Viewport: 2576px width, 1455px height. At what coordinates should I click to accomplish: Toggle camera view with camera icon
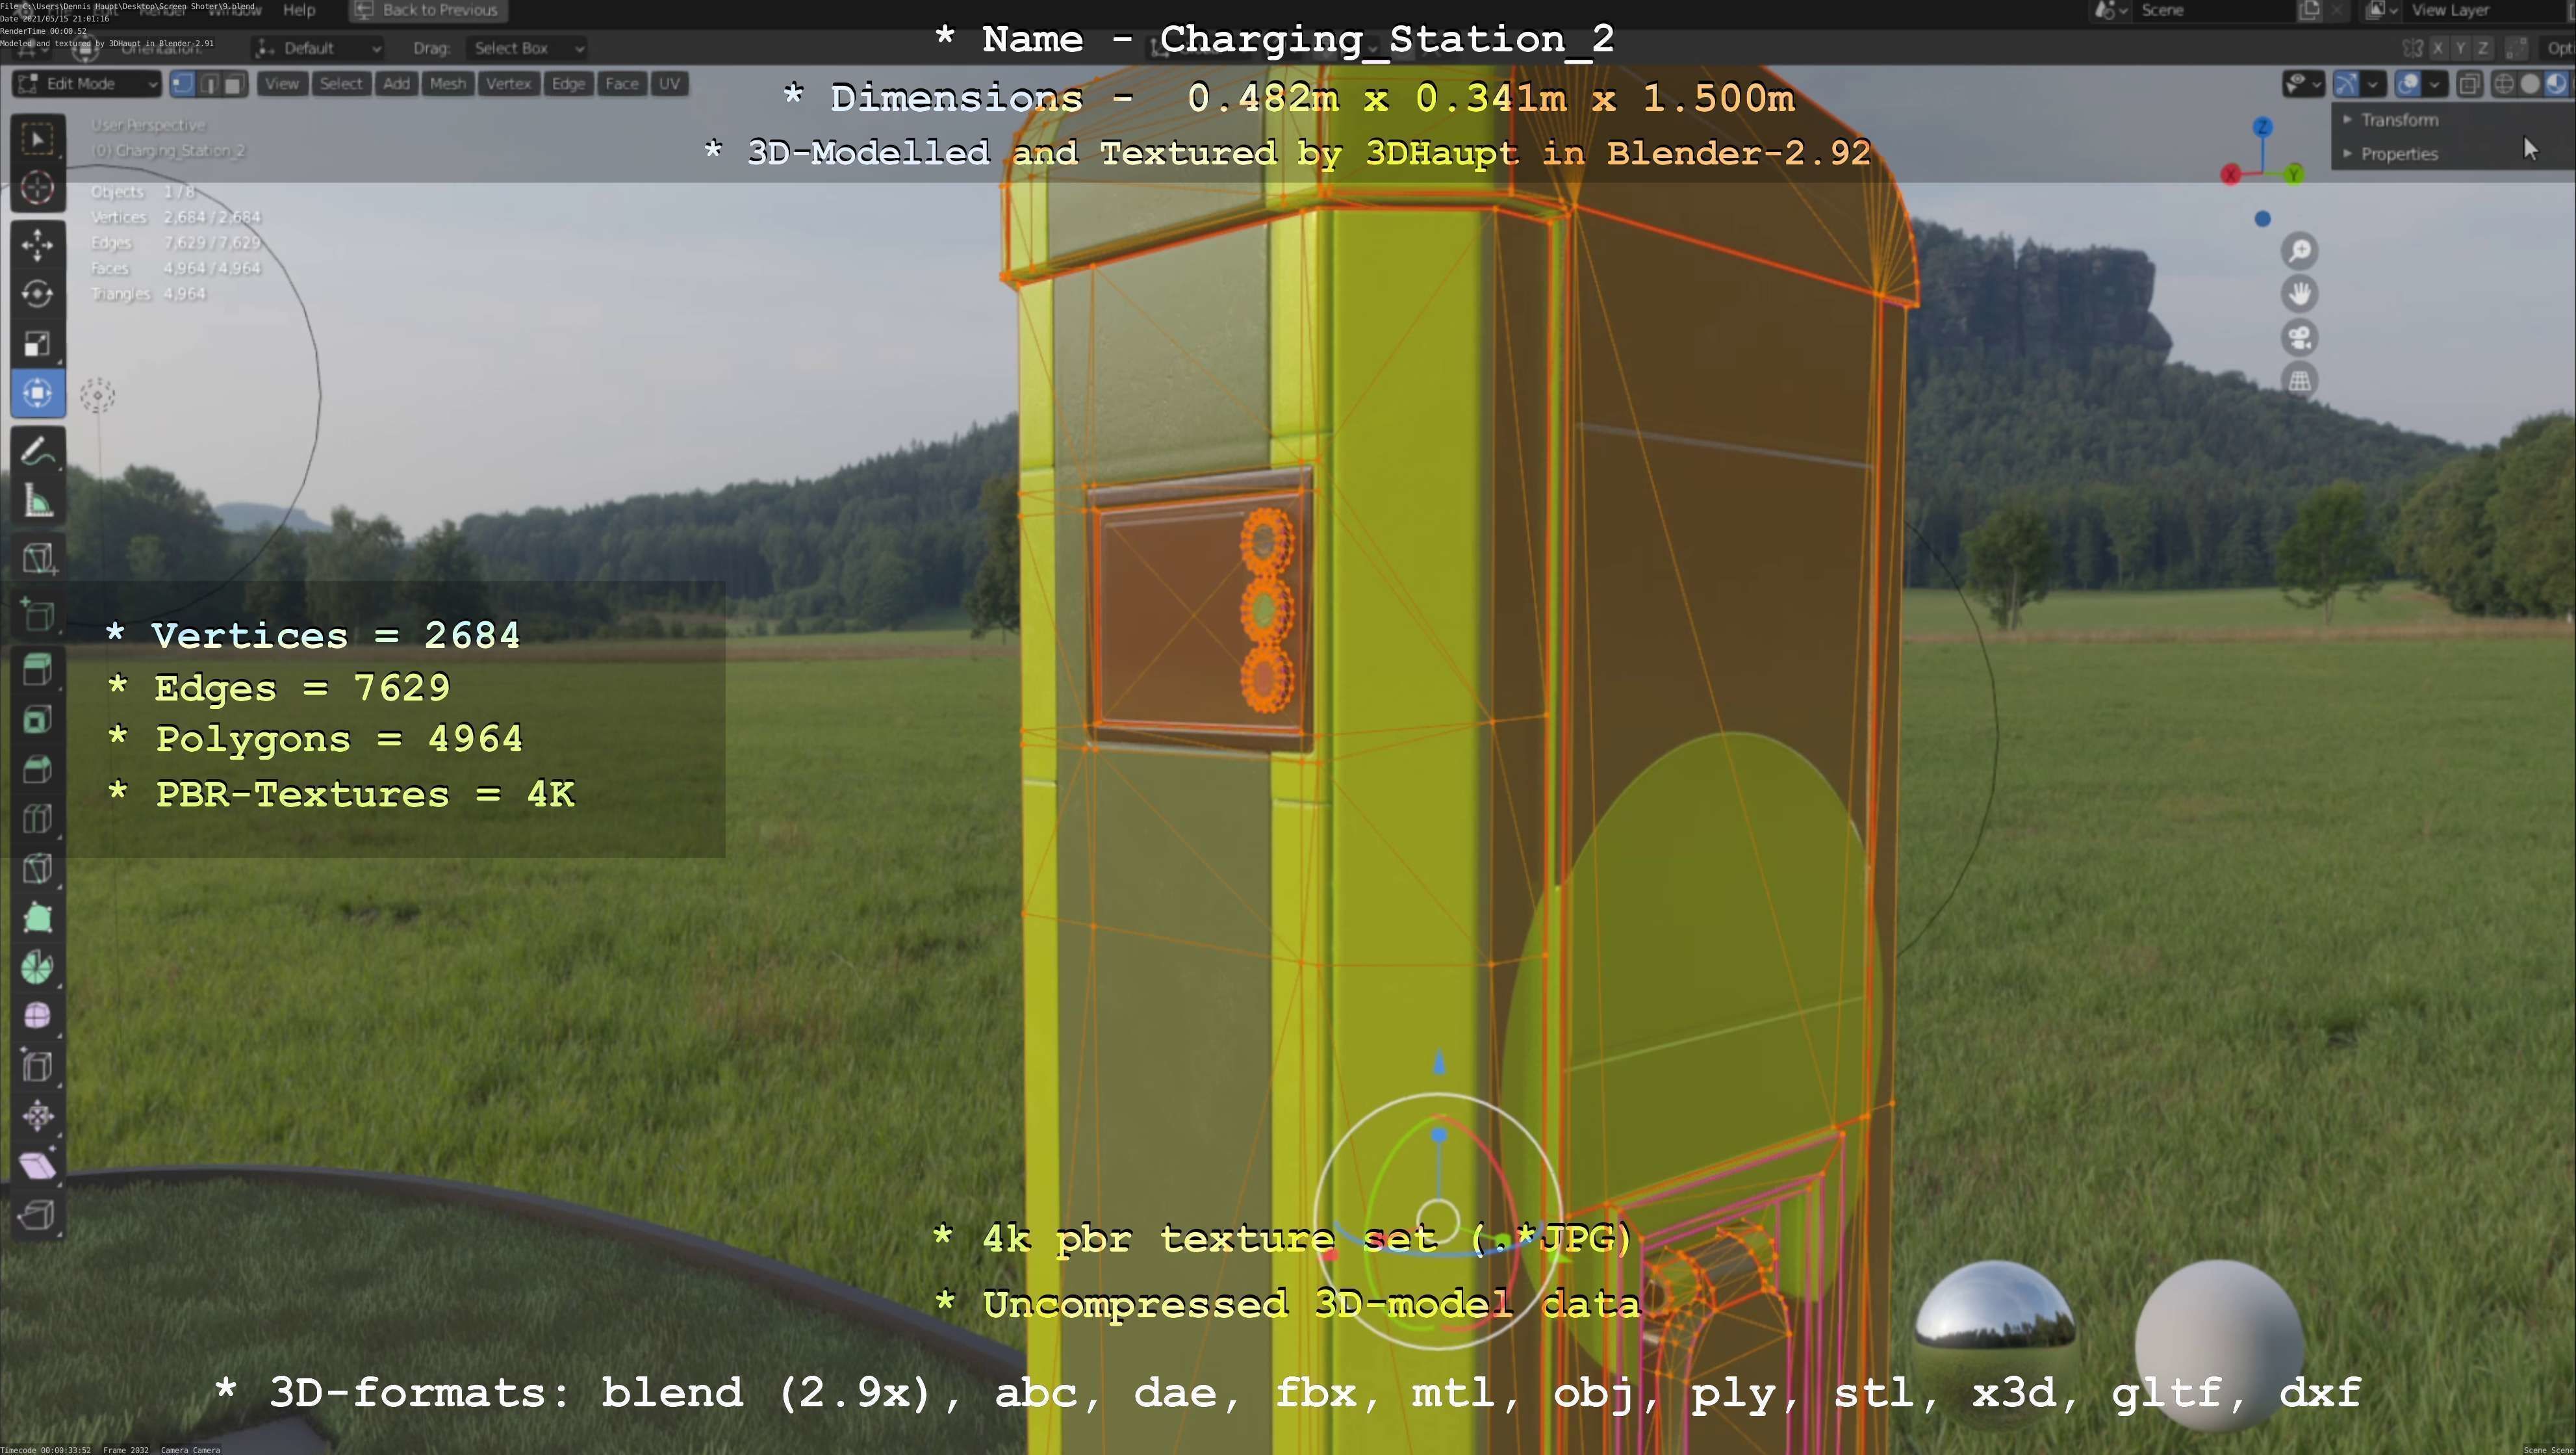[2300, 338]
